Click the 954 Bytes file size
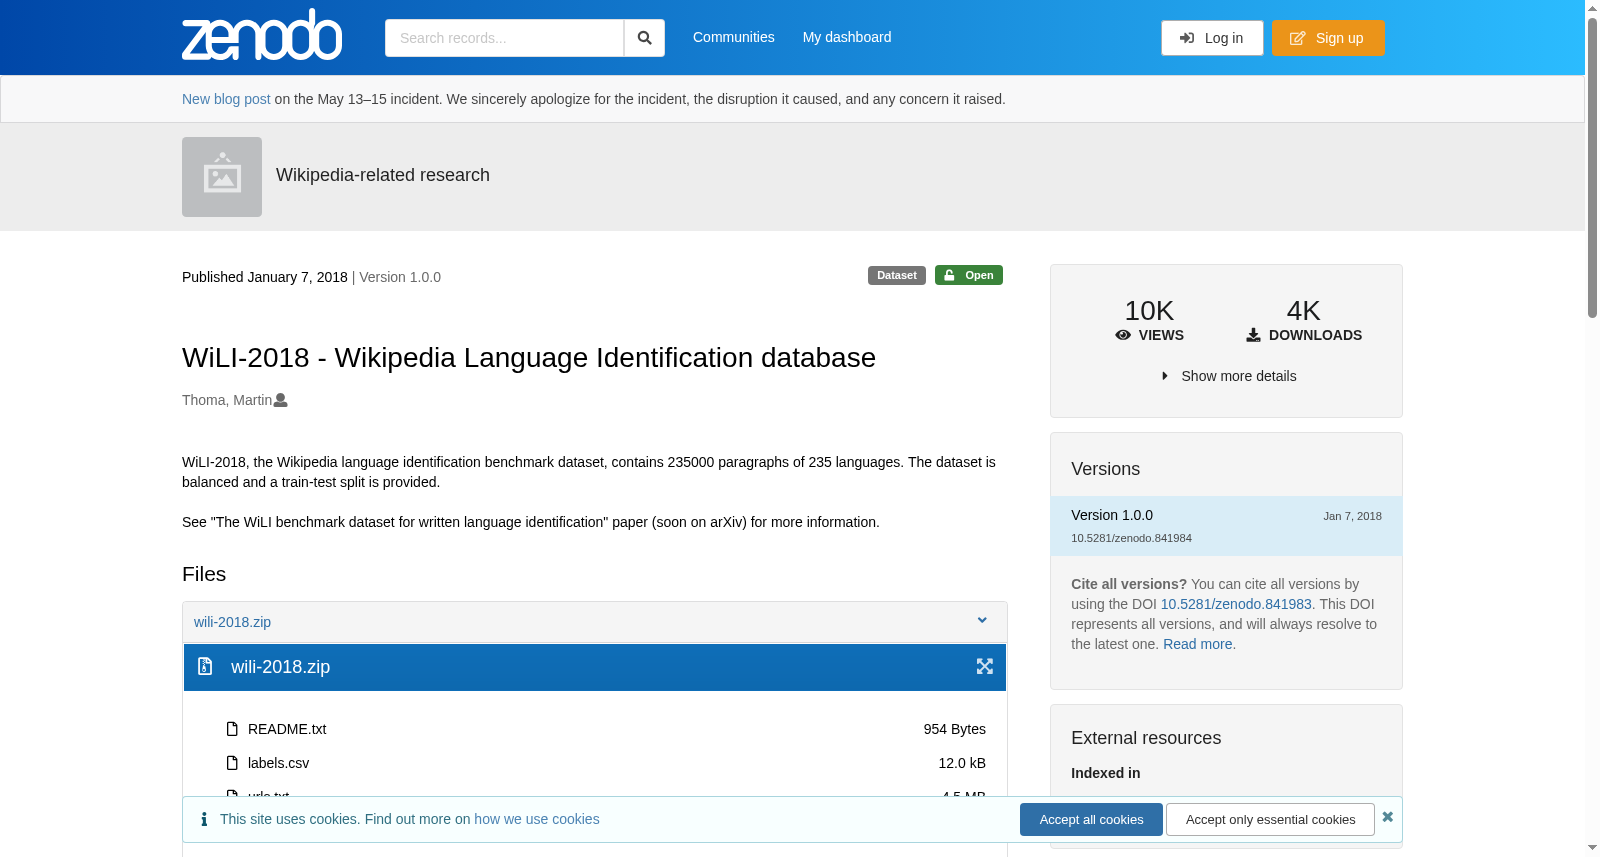Screen dimensions: 1600x857 coord(955,729)
